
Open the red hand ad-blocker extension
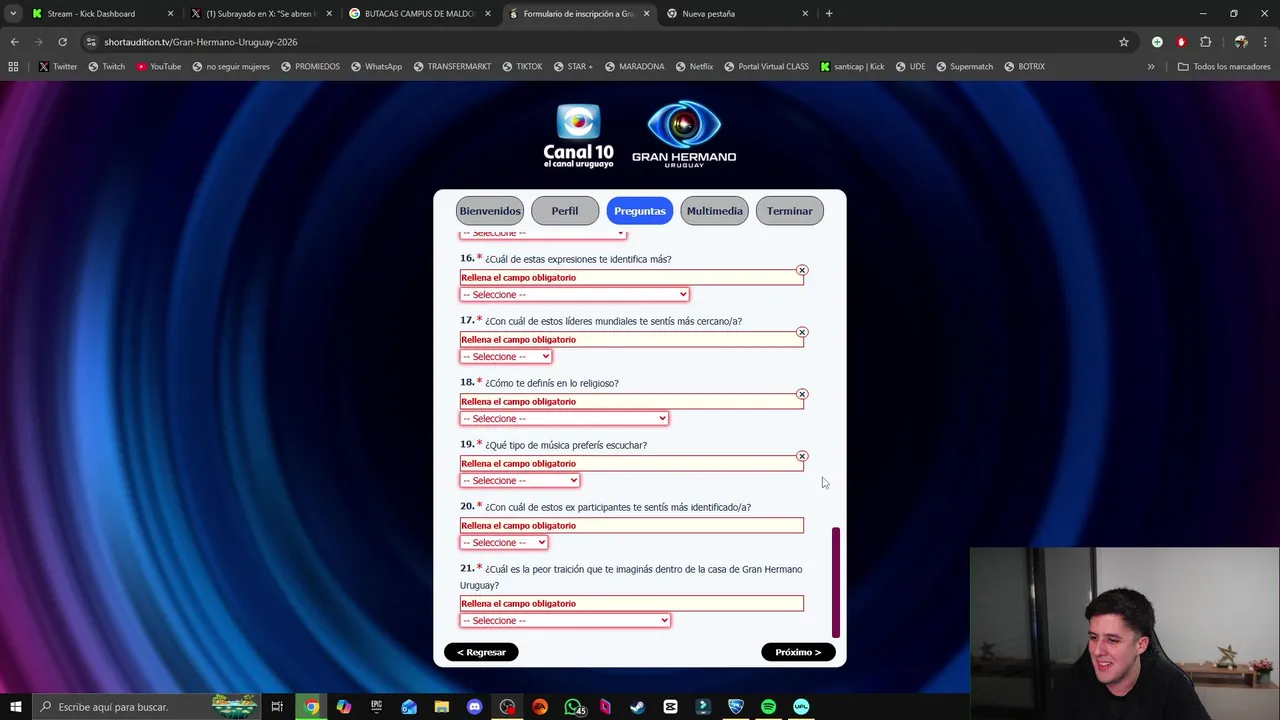[1181, 42]
